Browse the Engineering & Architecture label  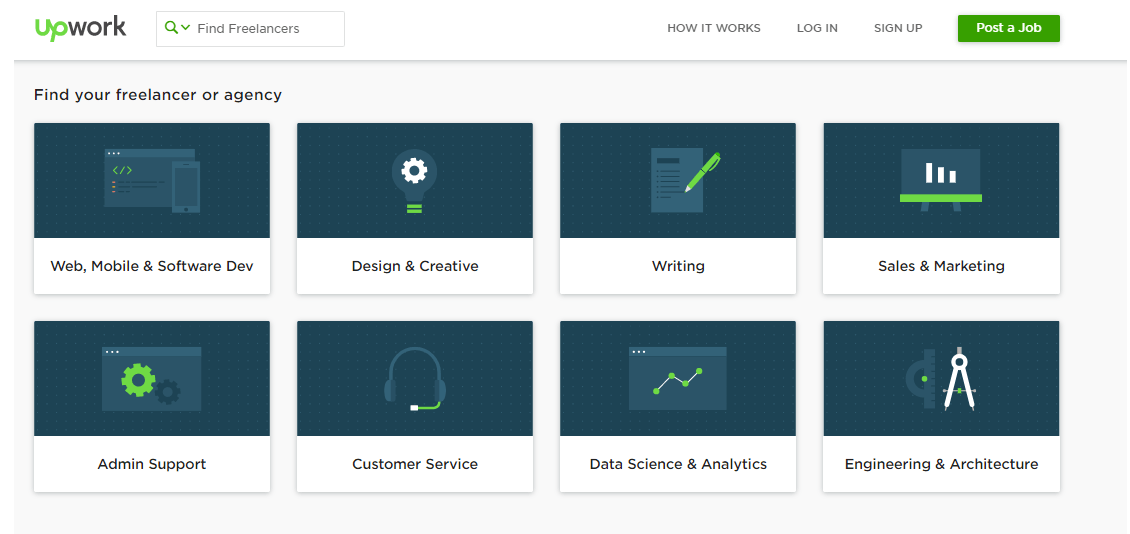[941, 464]
